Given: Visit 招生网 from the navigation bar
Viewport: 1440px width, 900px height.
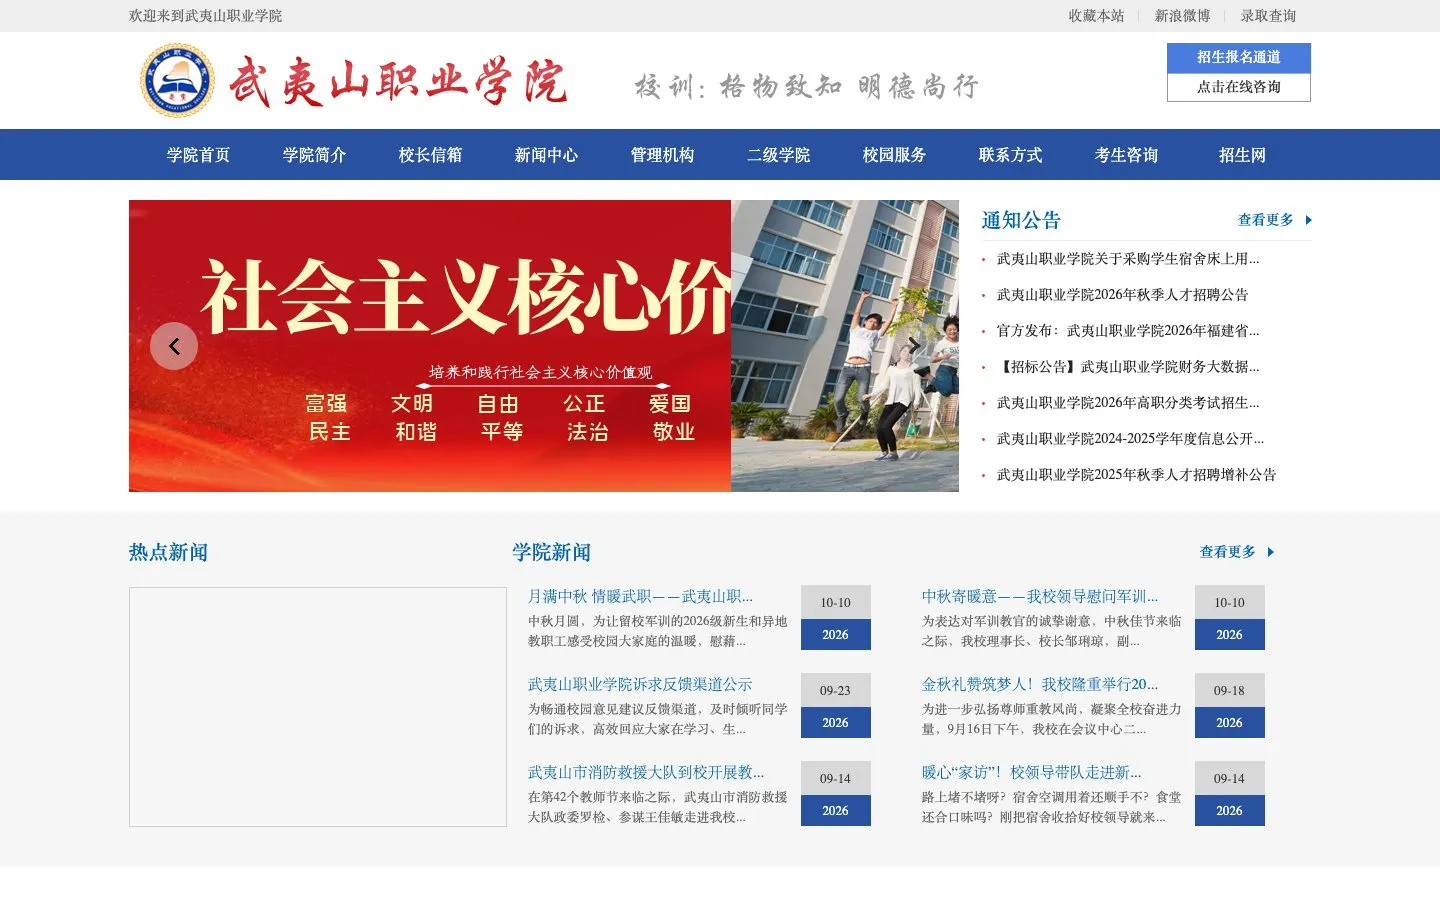Looking at the screenshot, I should pos(1242,155).
